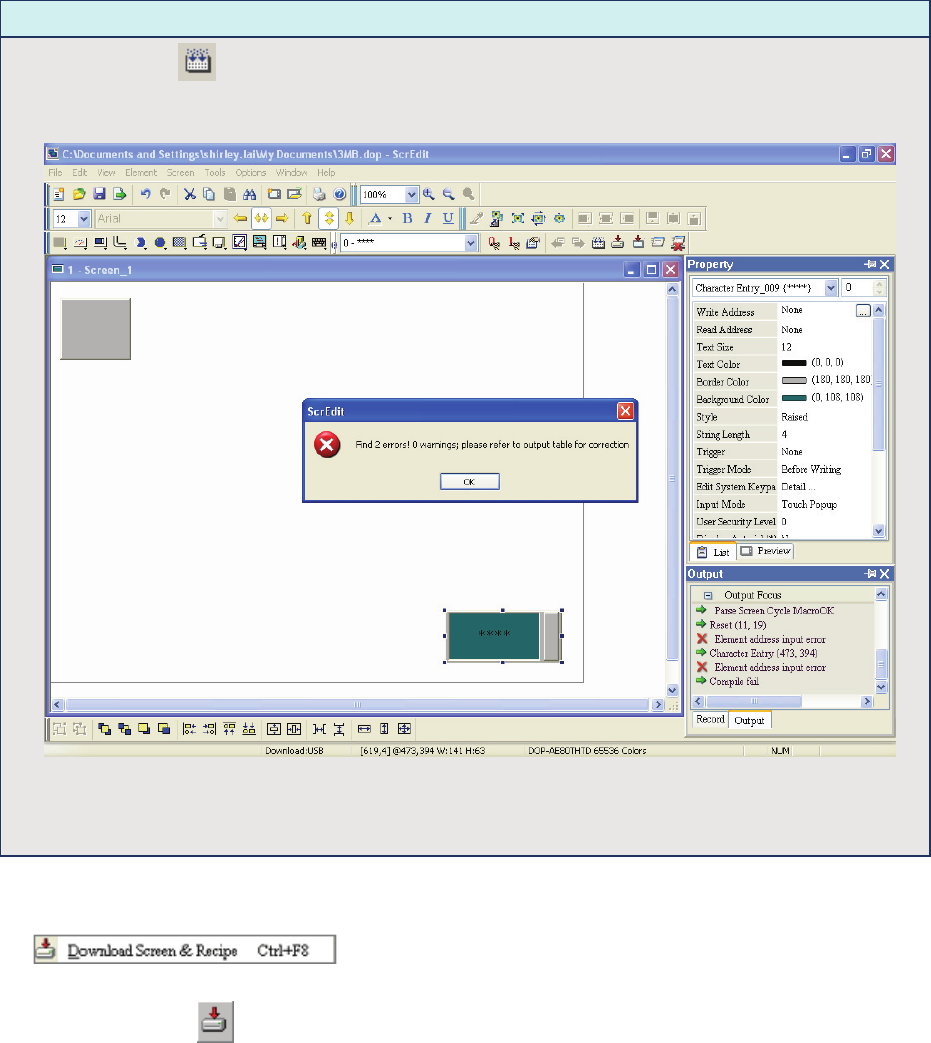This screenshot has width=931, height=1043.
Task: Click the Zoom In magnifier icon
Action: [429, 194]
